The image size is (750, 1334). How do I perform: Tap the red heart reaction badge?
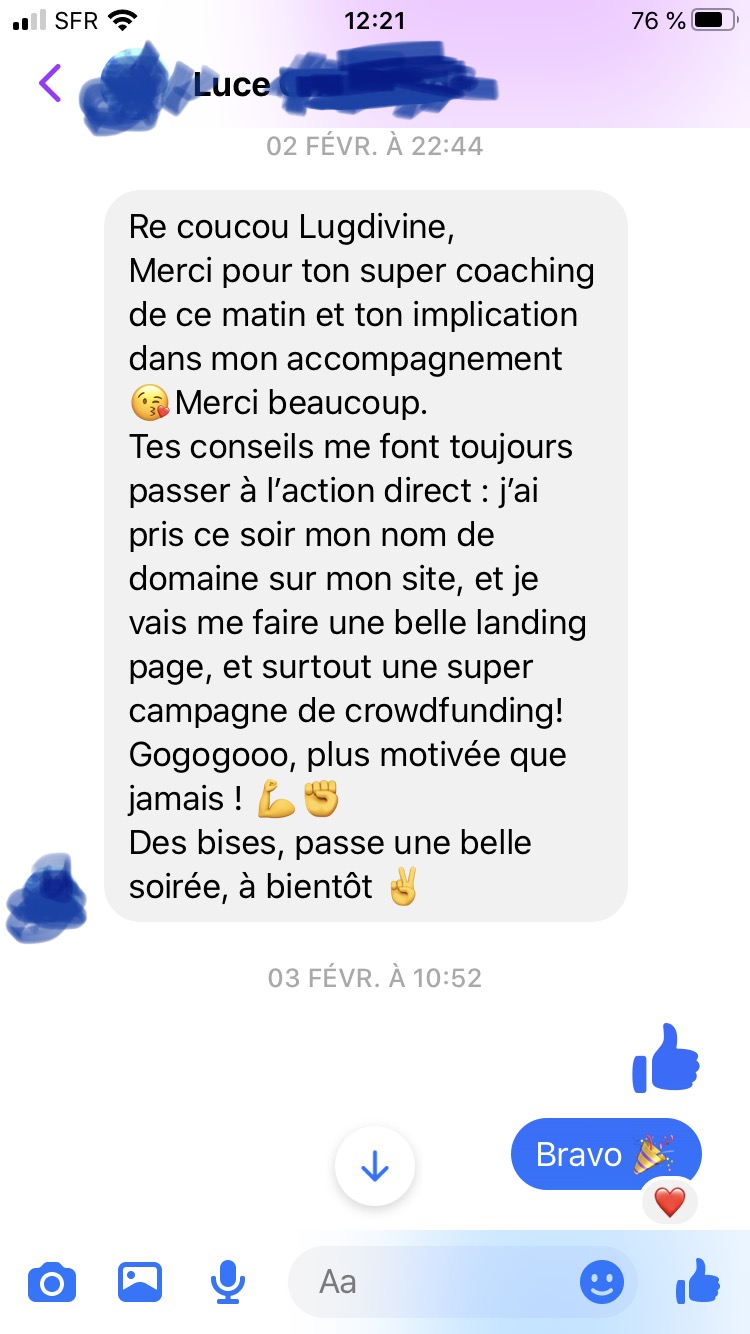pyautogui.click(x=669, y=1201)
